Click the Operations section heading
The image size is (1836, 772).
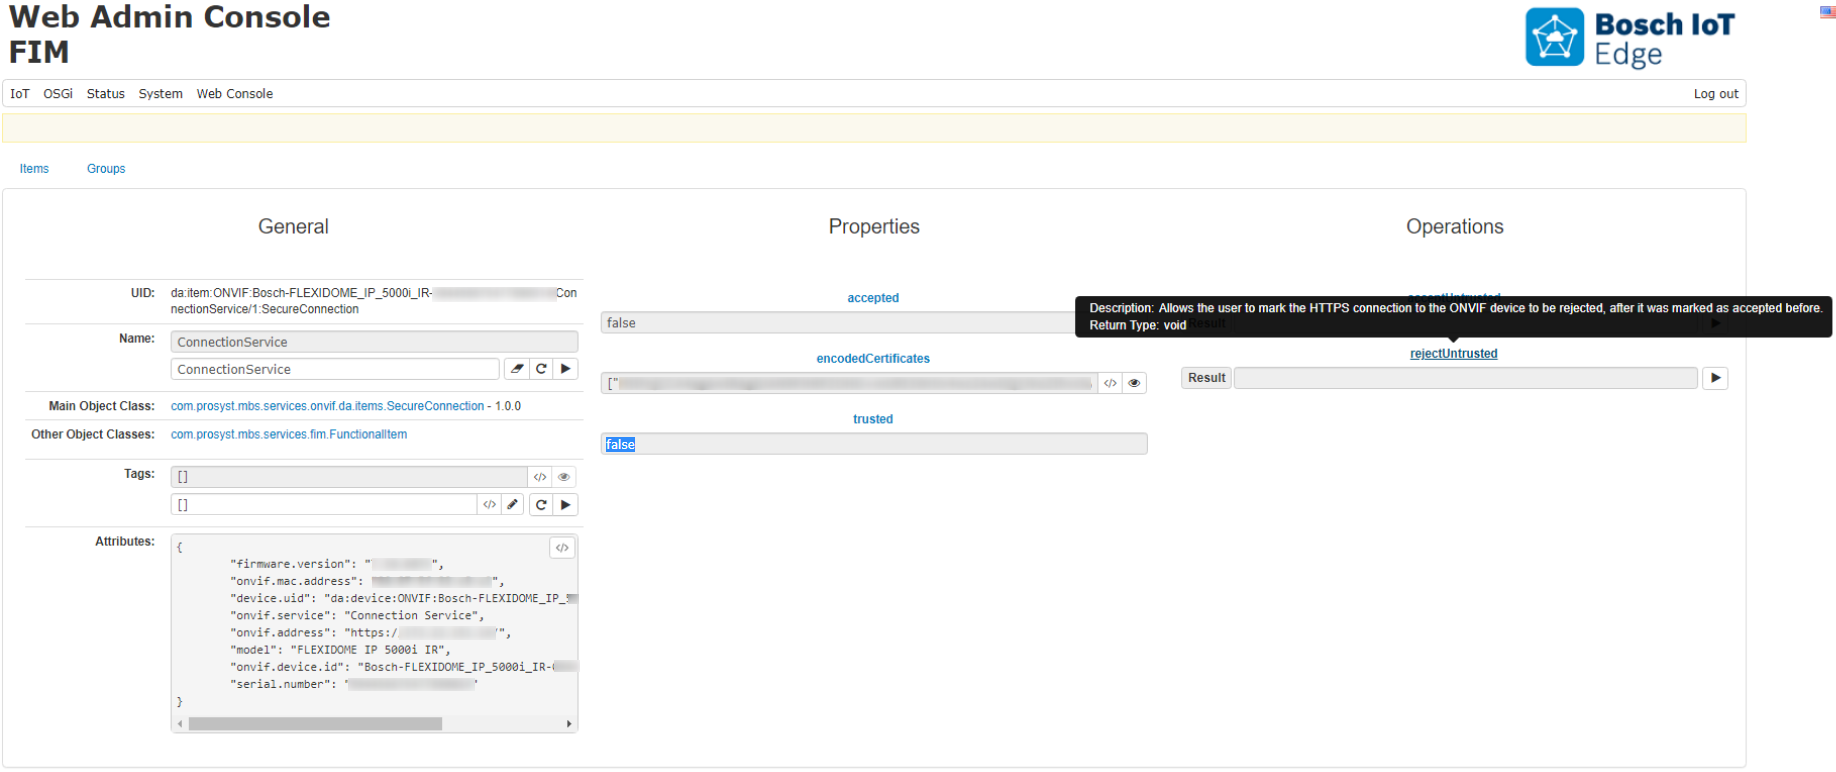(1455, 227)
